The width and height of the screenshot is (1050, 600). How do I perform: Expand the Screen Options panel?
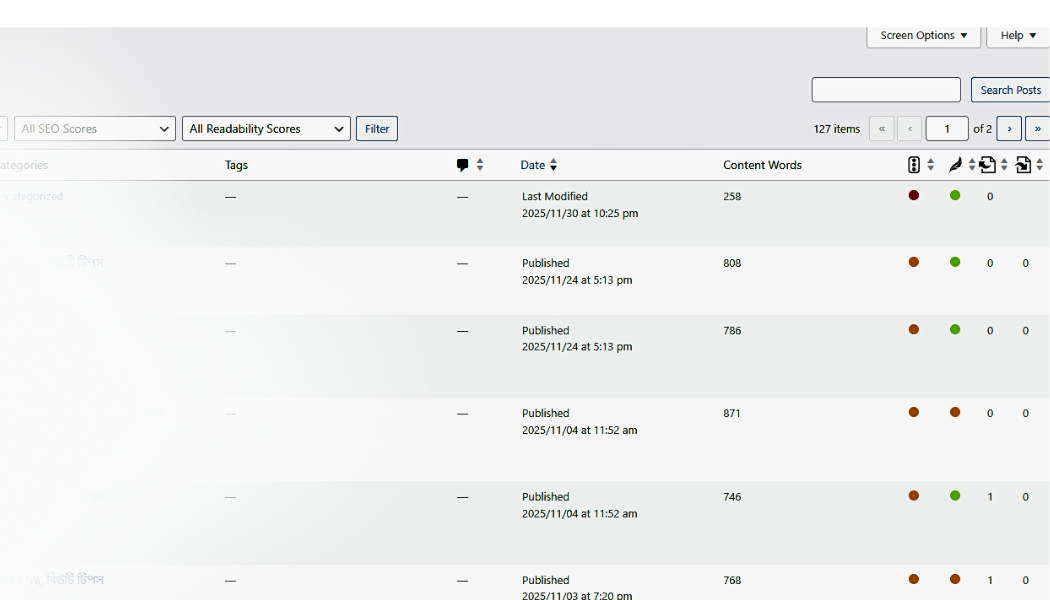click(x=923, y=36)
